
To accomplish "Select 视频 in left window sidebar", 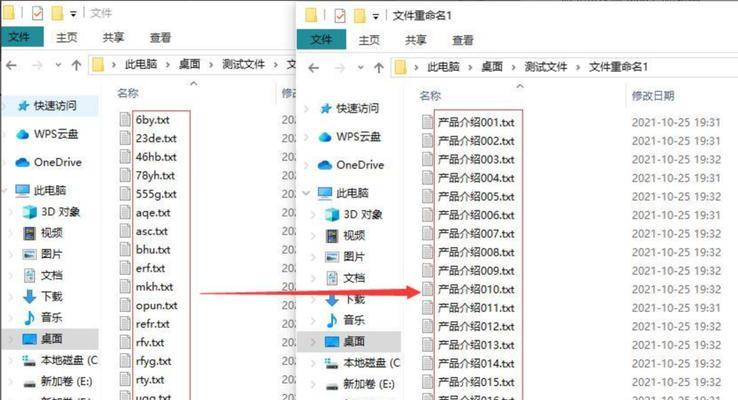I will [51, 233].
